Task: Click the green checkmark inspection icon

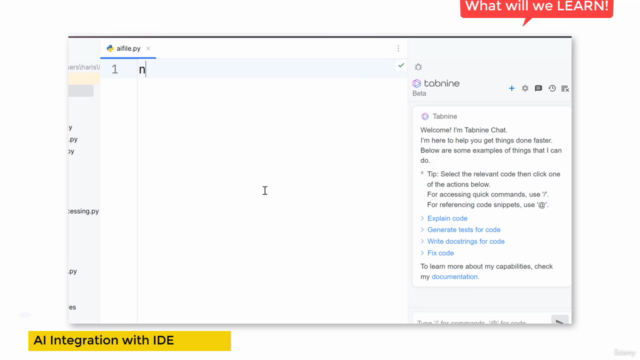Action: (x=401, y=65)
